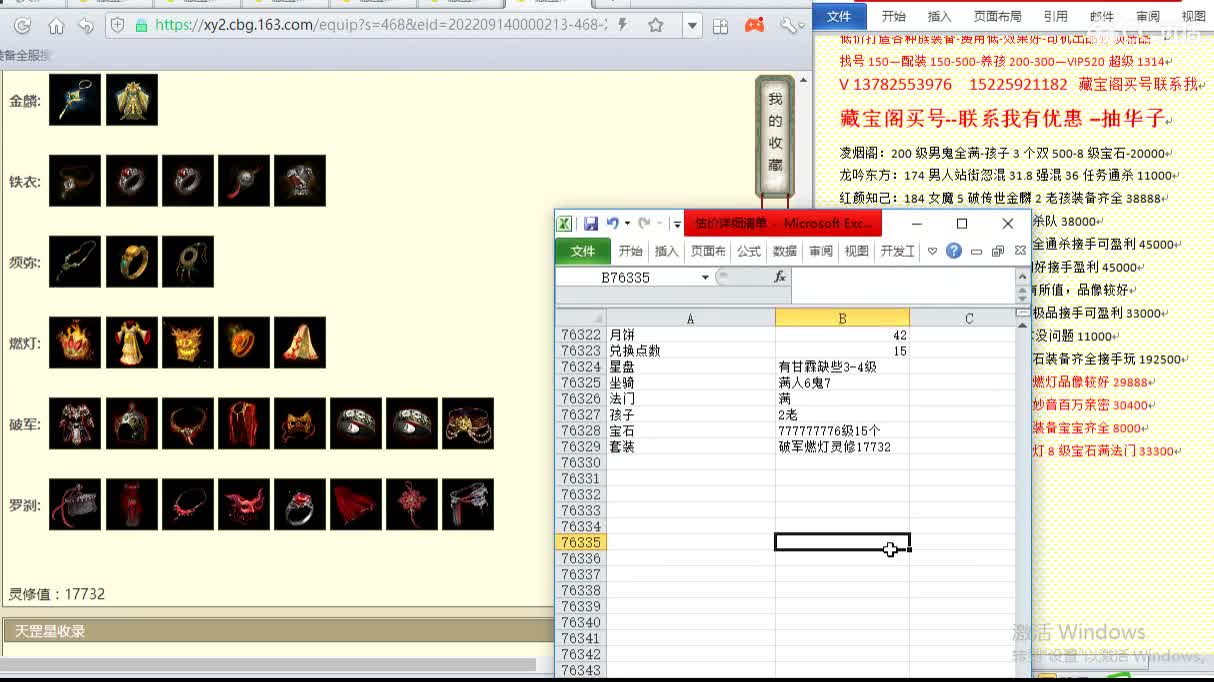Click the gold ring icon in 须弥 row
The height and width of the screenshot is (682, 1214).
131,262
